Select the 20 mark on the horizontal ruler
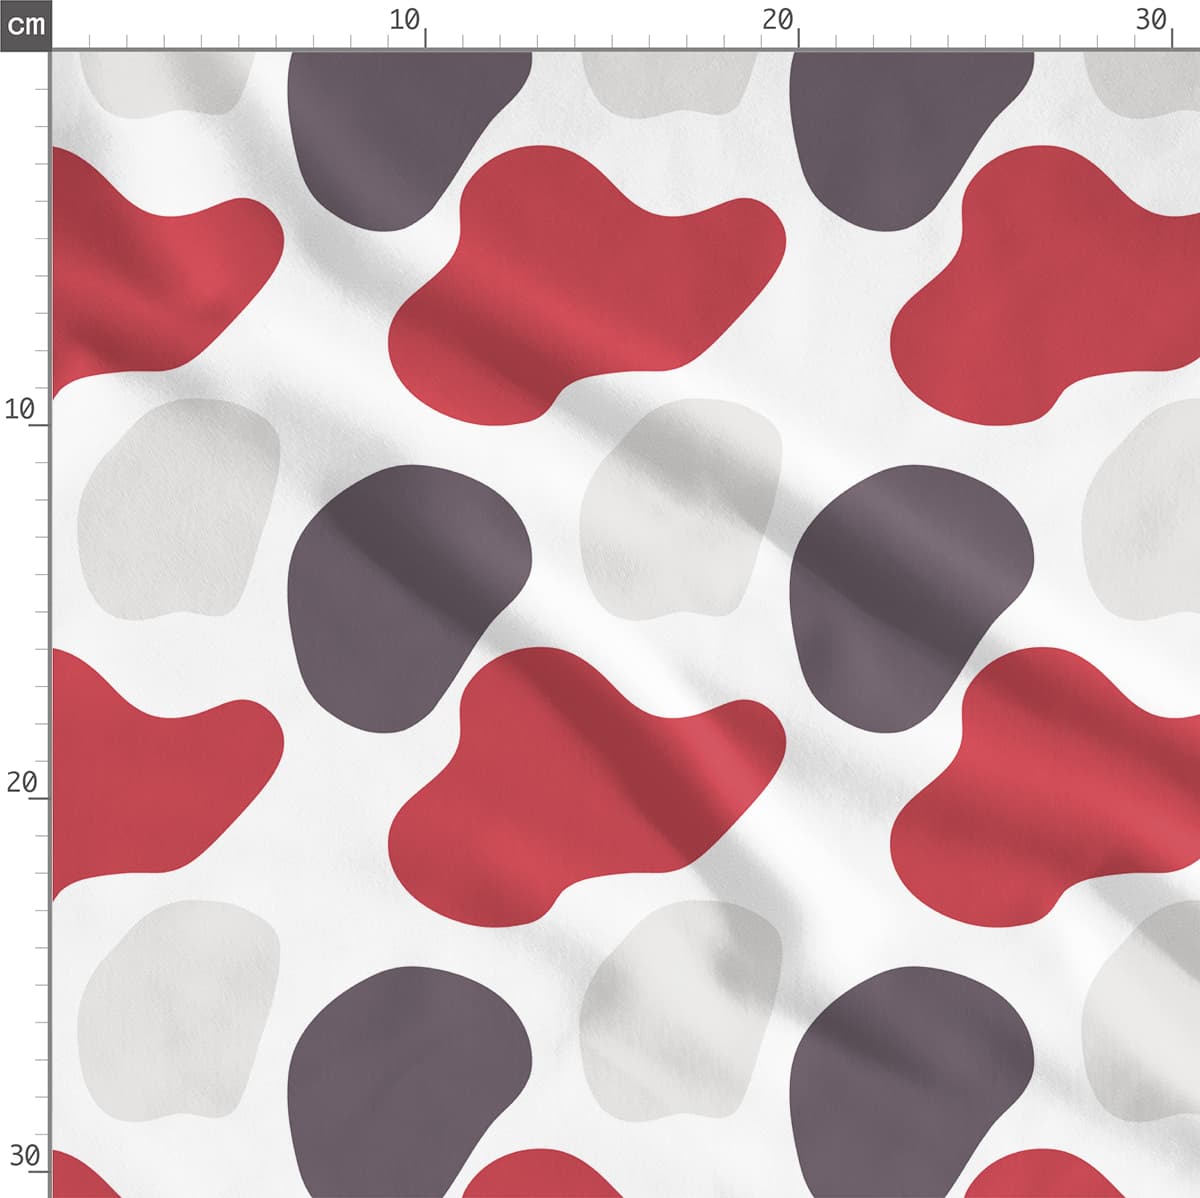The image size is (1200, 1198). 778,20
